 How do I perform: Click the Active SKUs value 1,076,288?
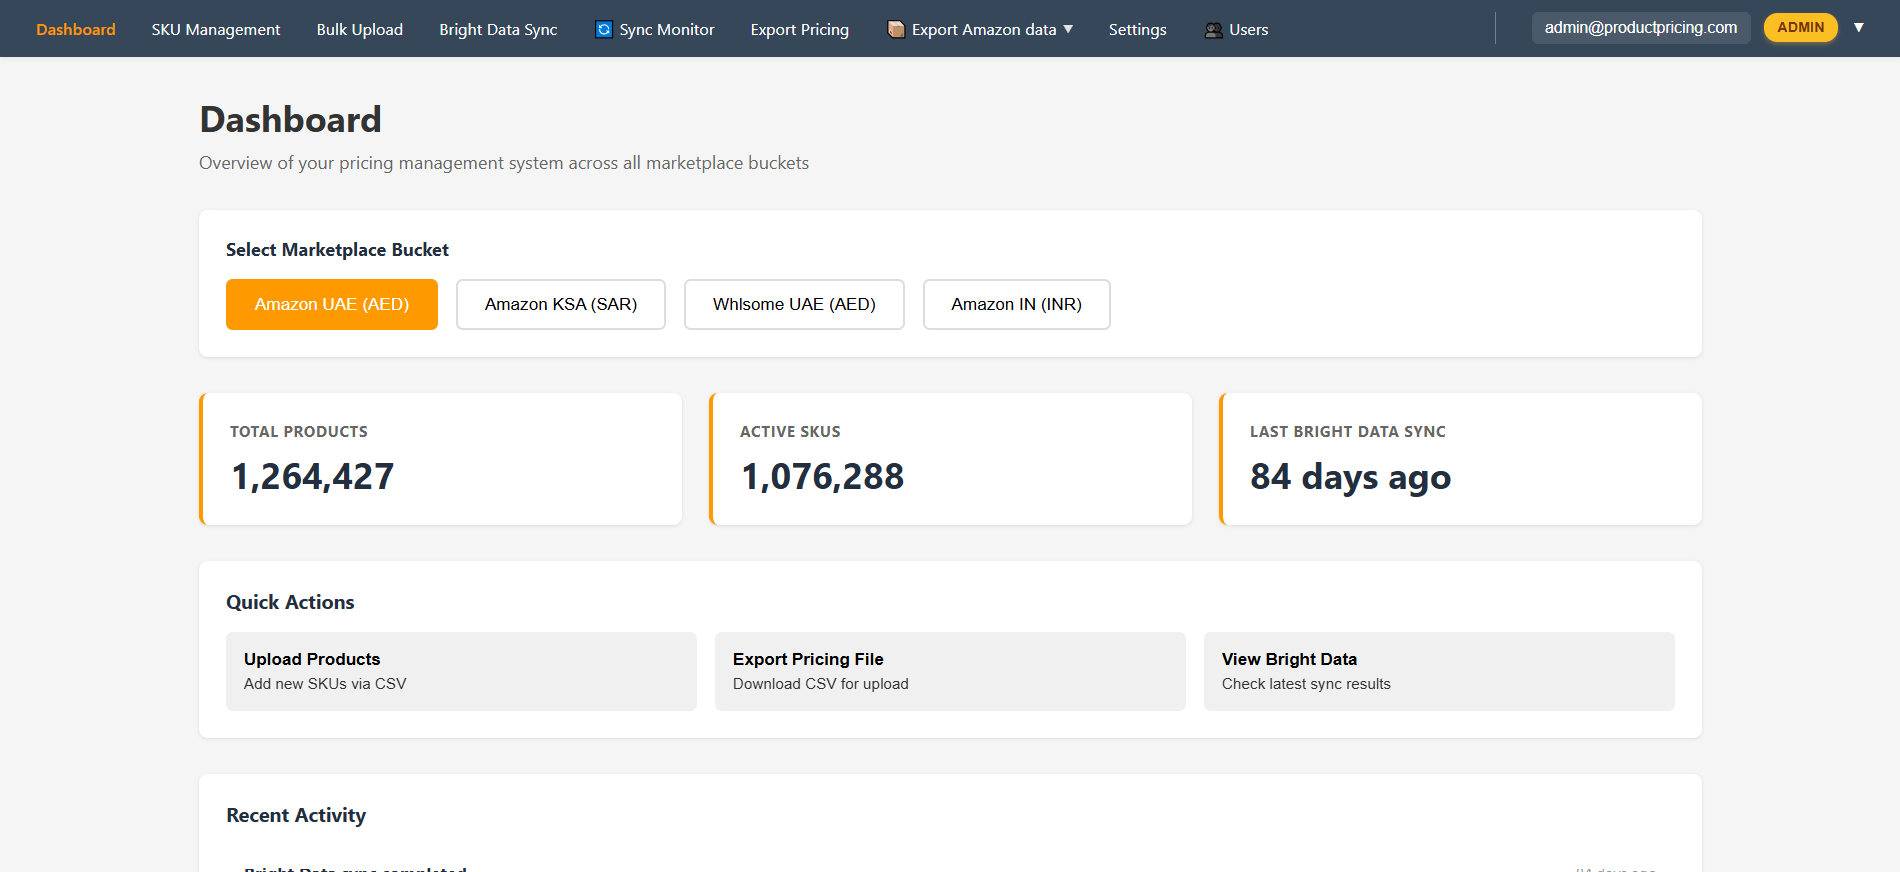point(823,477)
